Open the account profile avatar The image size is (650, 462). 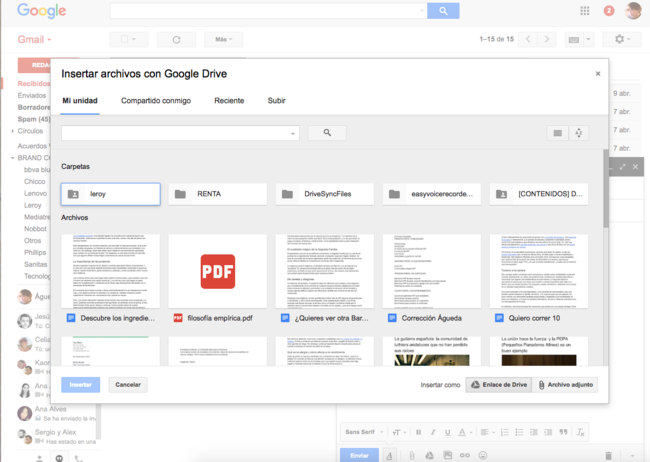(x=633, y=11)
